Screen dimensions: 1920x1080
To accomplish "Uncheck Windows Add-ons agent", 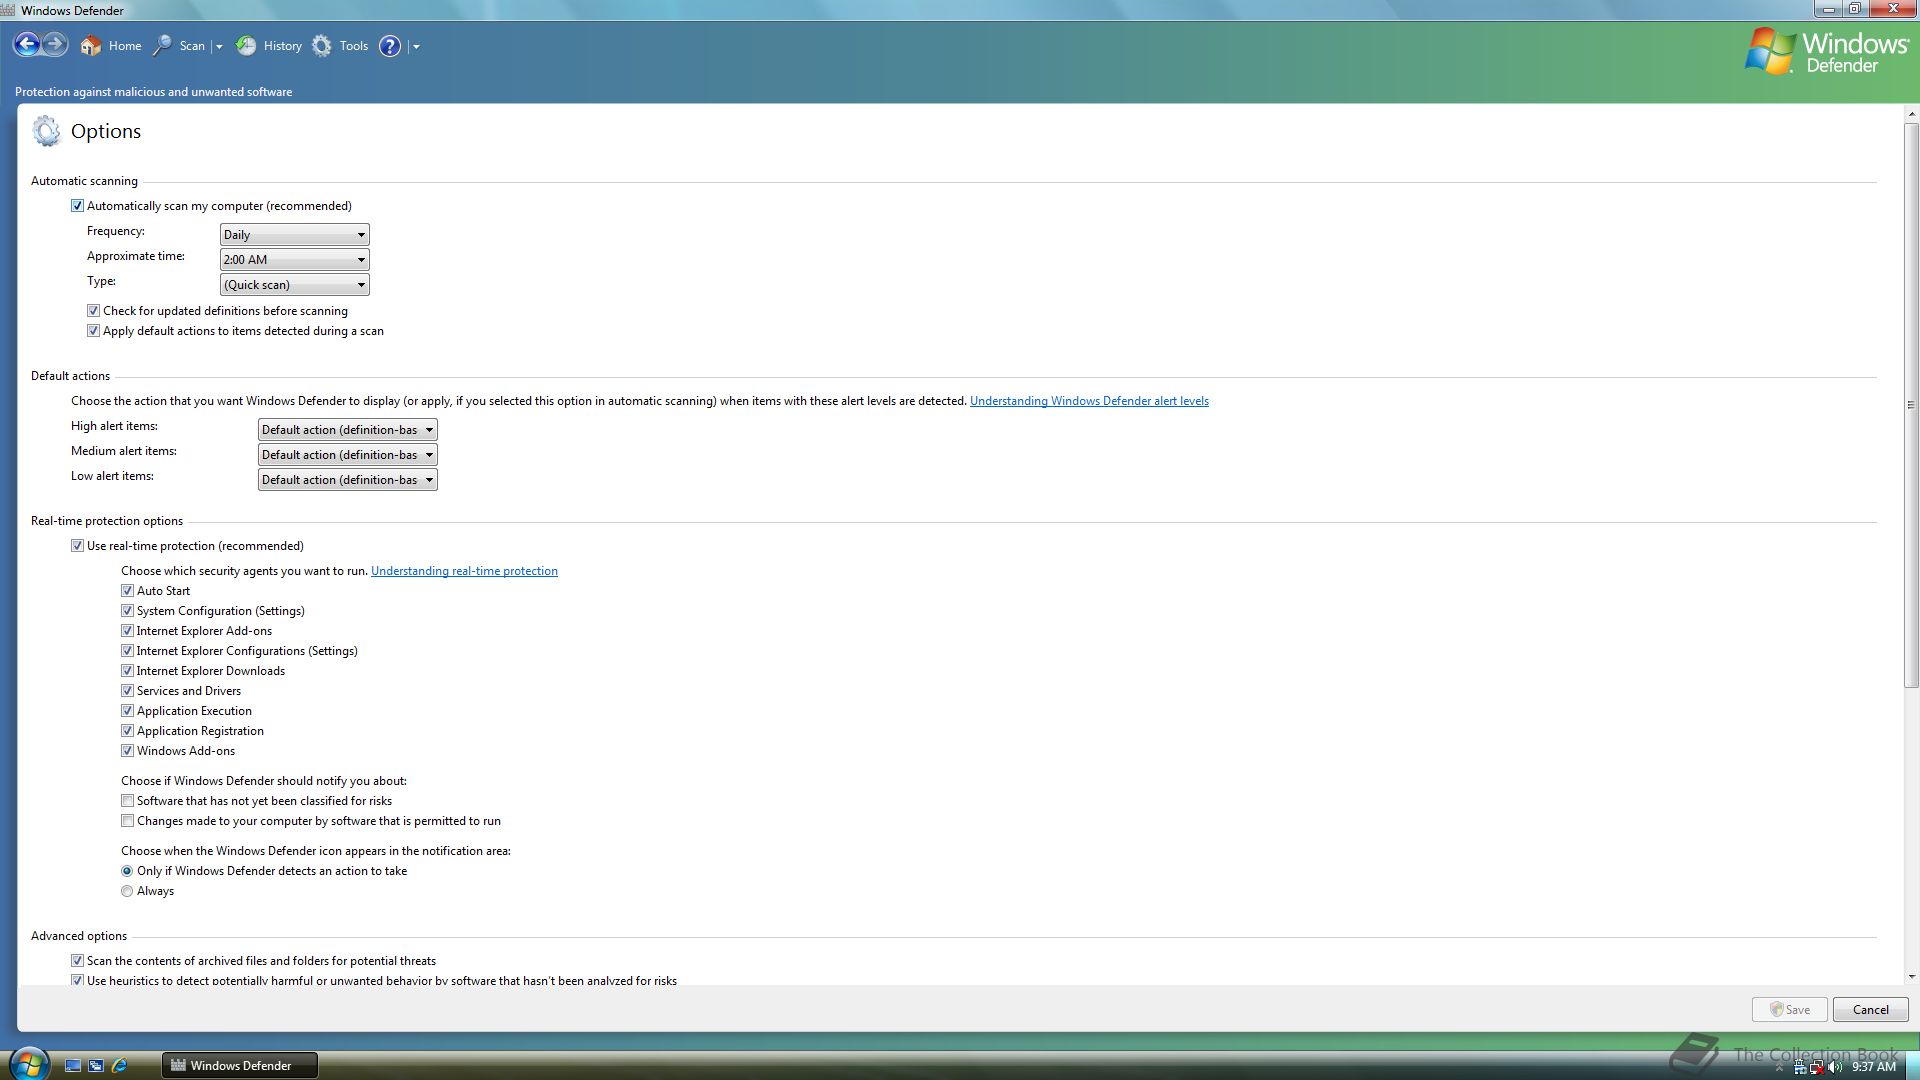I will coord(127,751).
